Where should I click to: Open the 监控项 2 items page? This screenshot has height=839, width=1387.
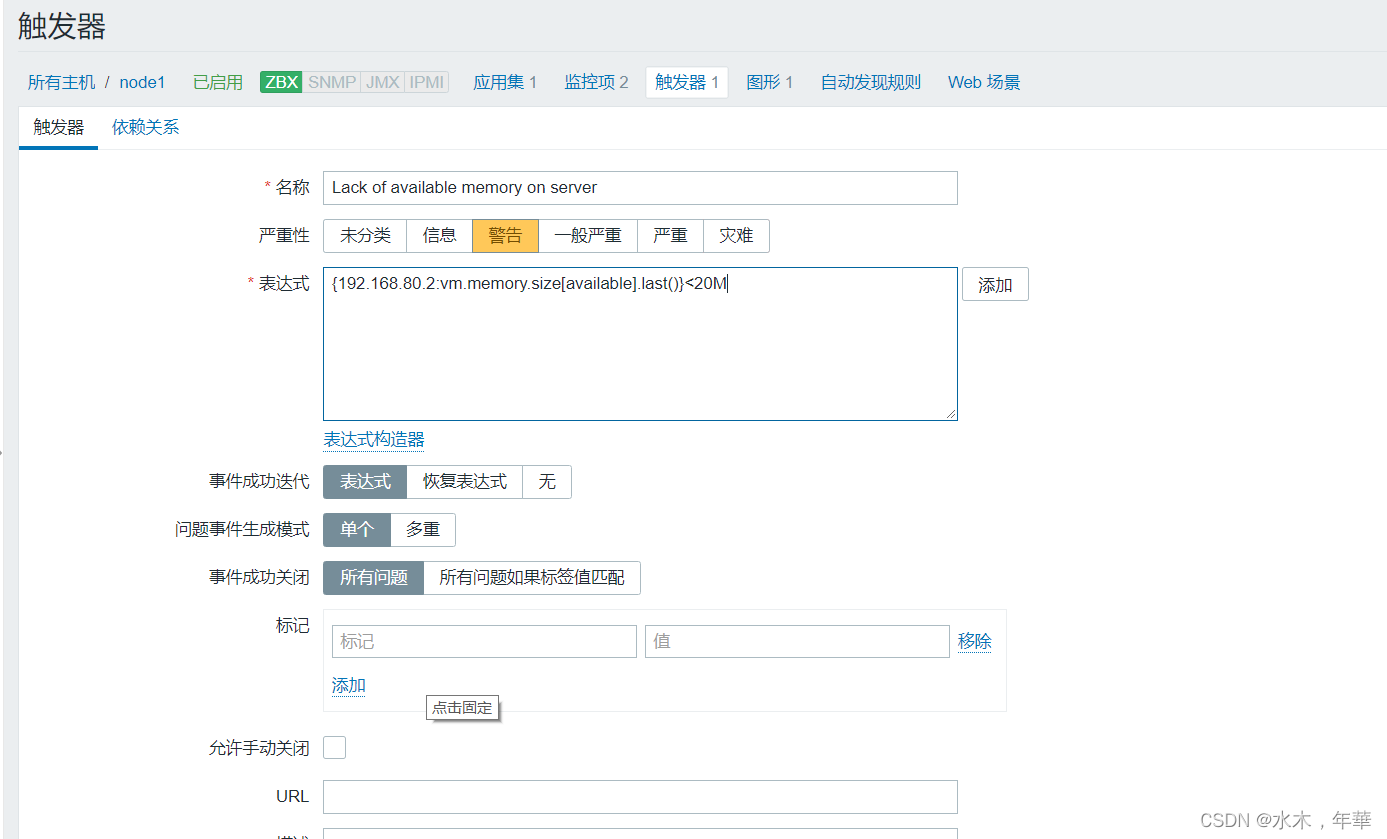596,82
